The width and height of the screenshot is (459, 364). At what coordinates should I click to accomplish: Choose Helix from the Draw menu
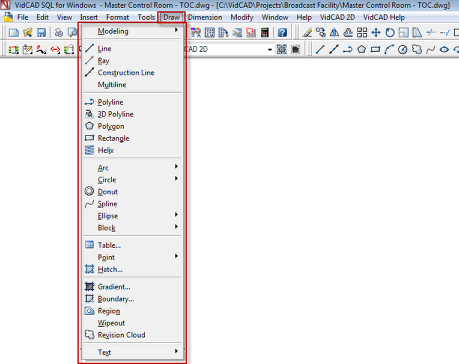pos(133,150)
